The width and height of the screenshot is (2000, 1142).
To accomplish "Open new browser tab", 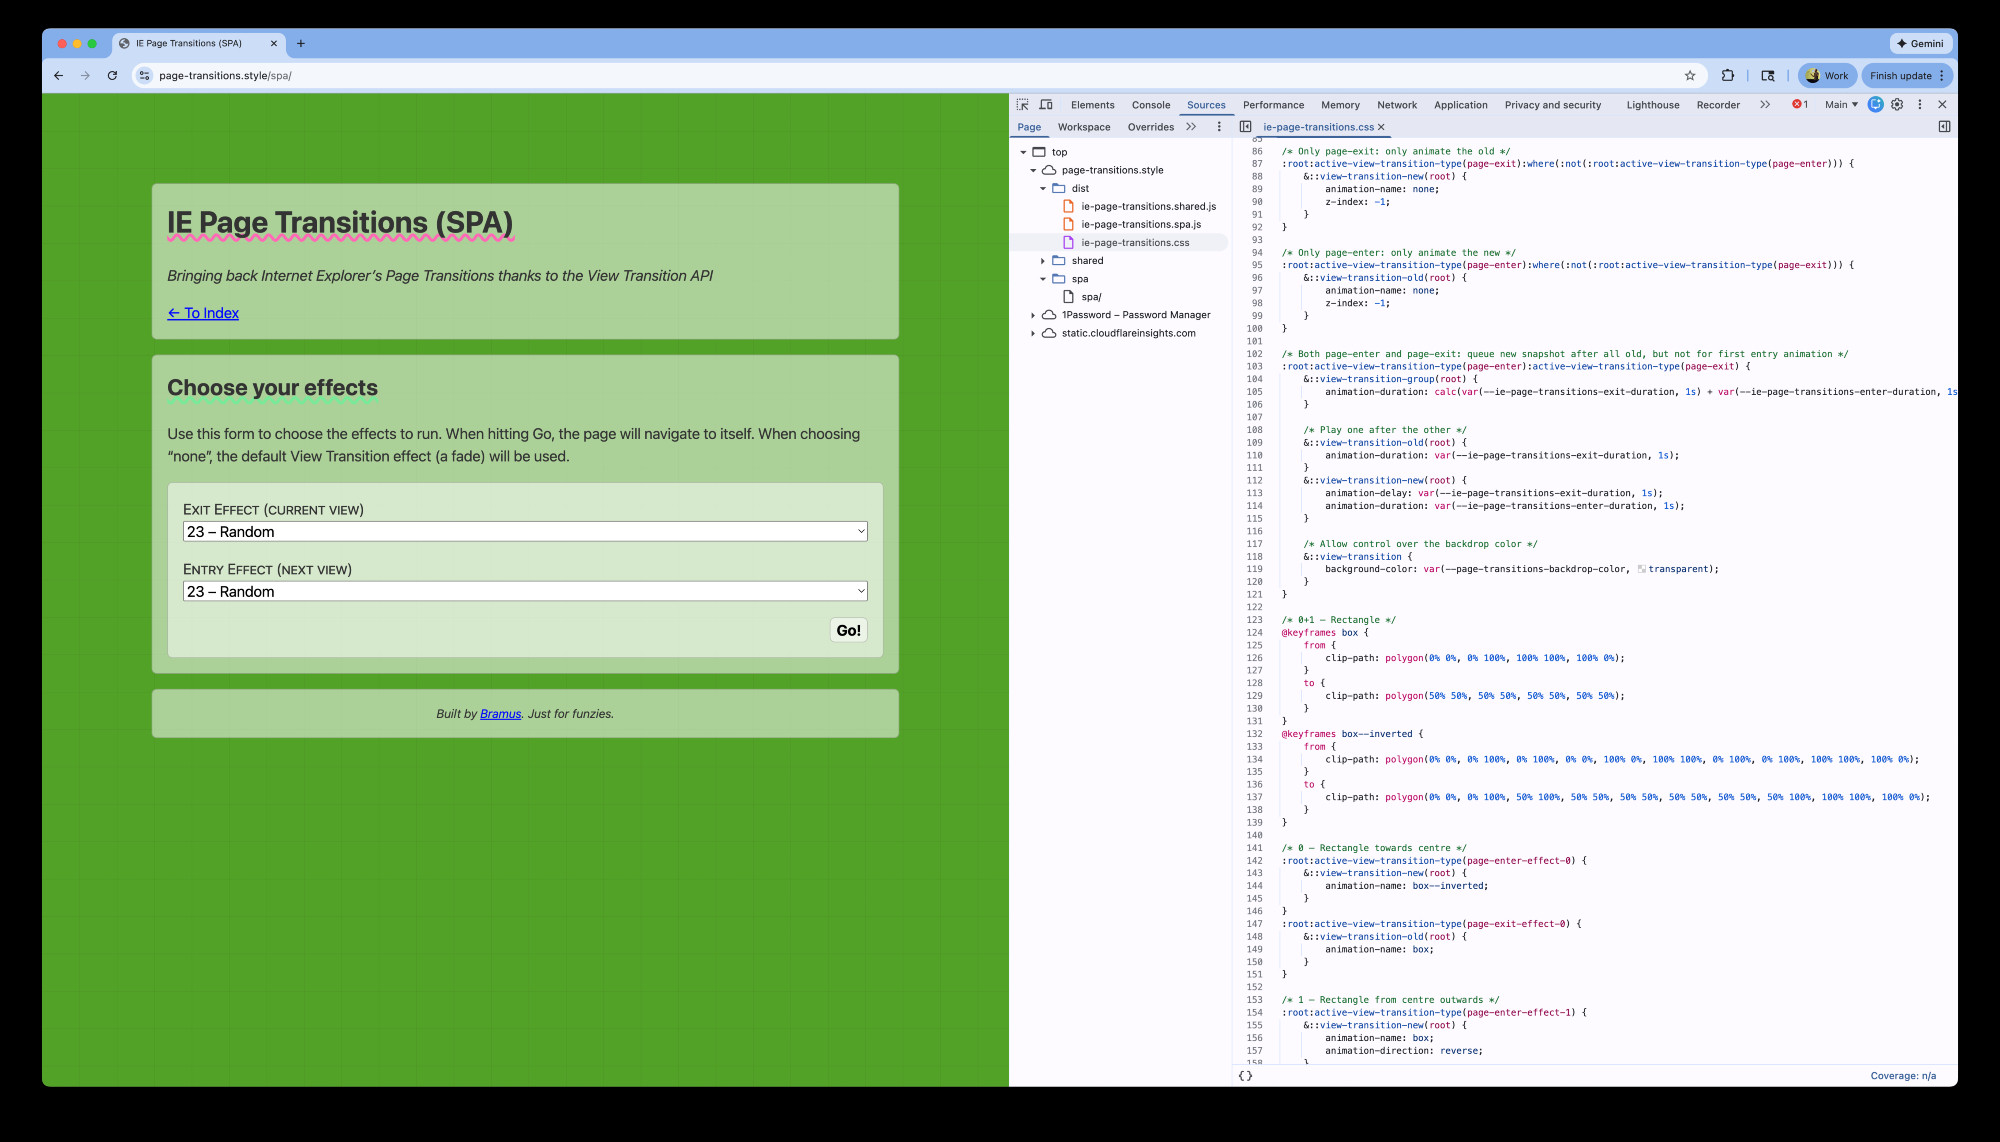I will [x=301, y=43].
